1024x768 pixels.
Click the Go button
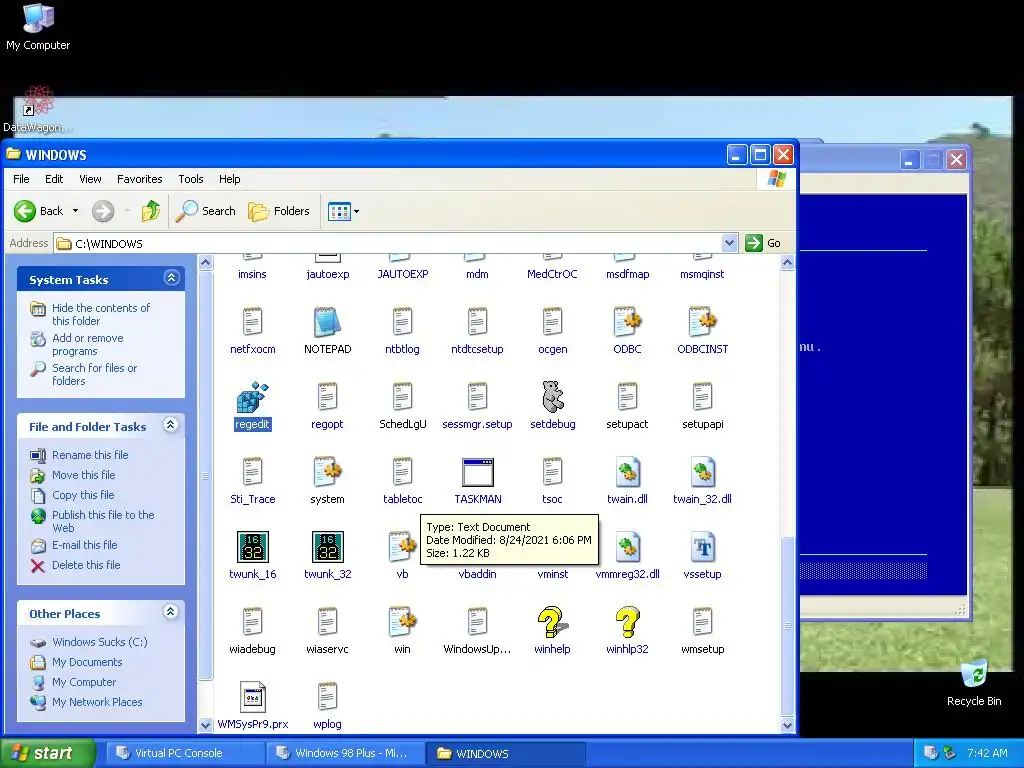pyautogui.click(x=763, y=243)
